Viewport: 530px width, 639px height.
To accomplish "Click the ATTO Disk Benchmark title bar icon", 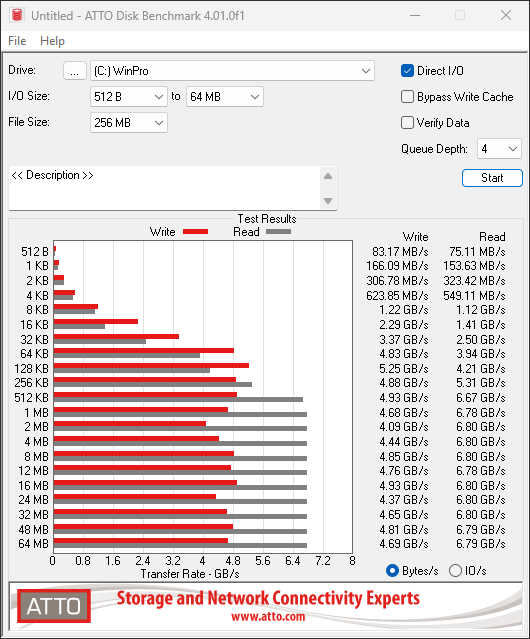I will pyautogui.click(x=17, y=15).
